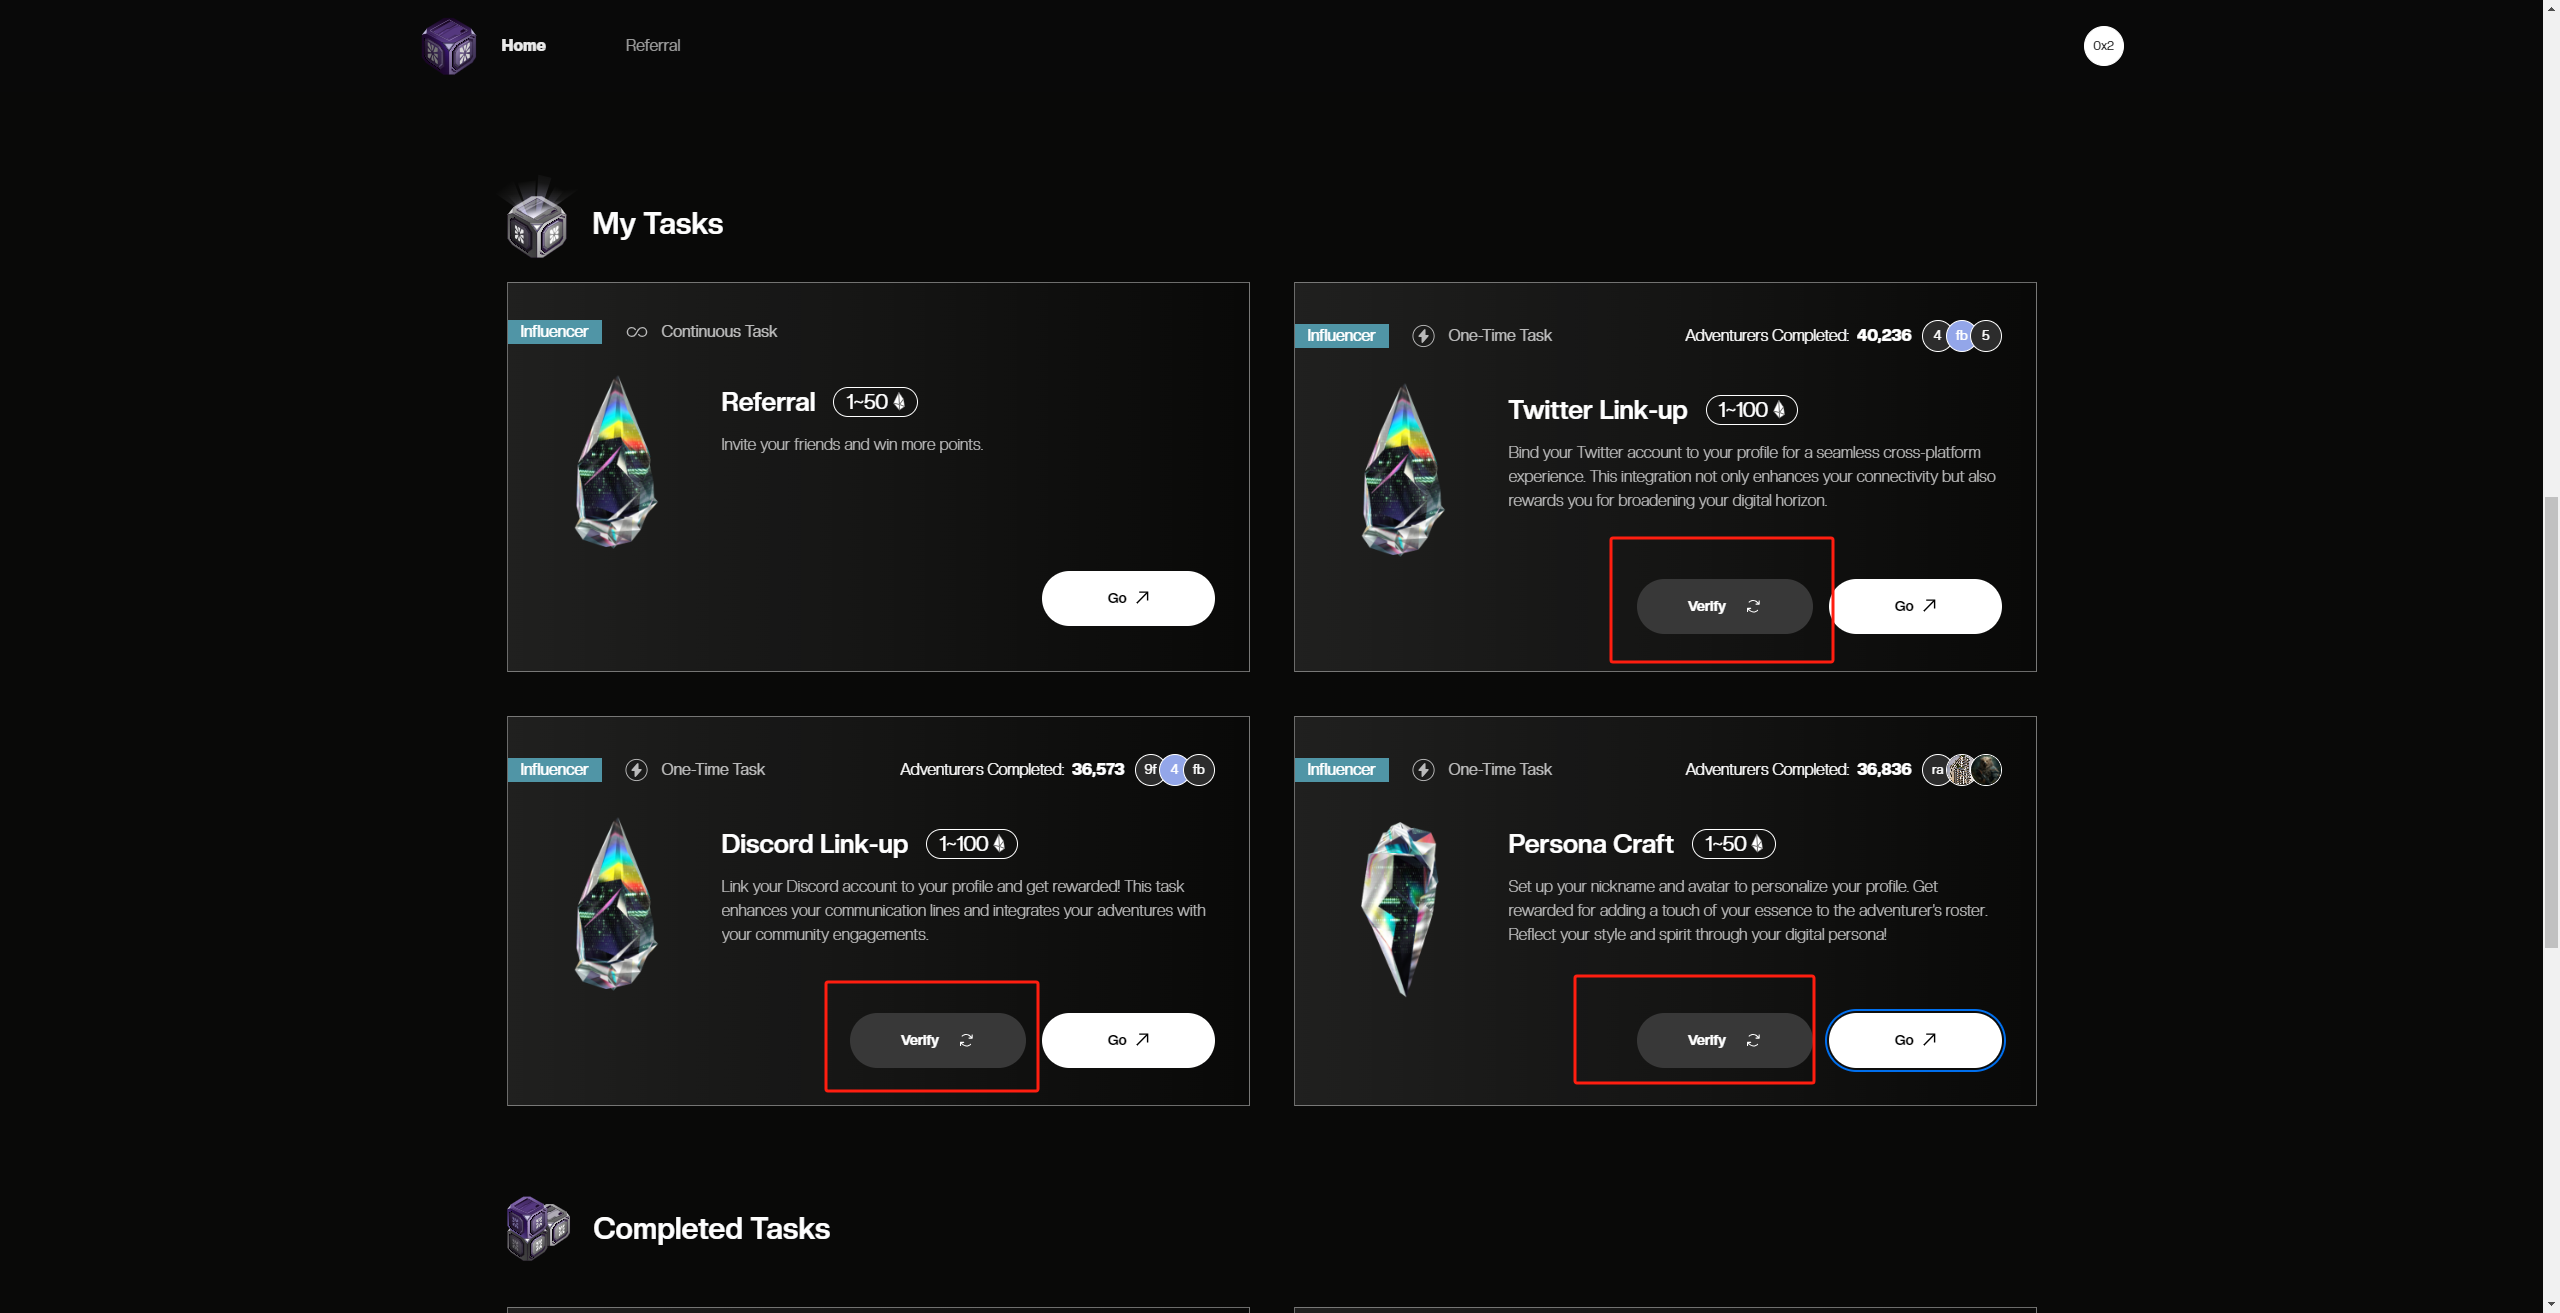Go to the Referral task
The height and width of the screenshot is (1313, 2560).
tap(1128, 598)
